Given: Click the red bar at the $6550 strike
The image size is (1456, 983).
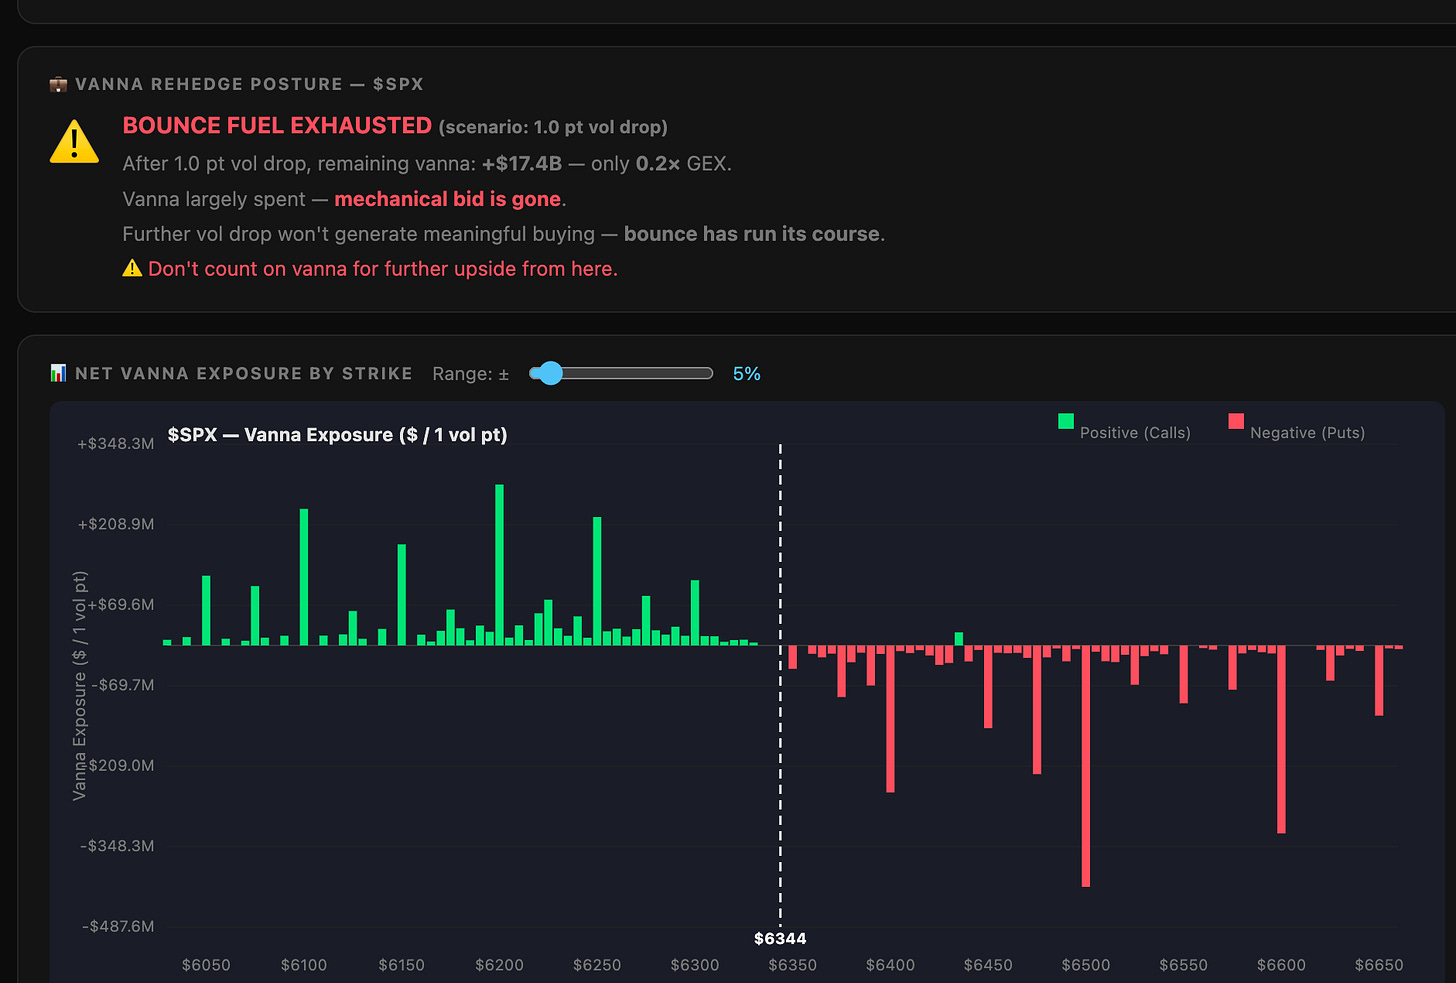Looking at the screenshot, I should [1184, 675].
